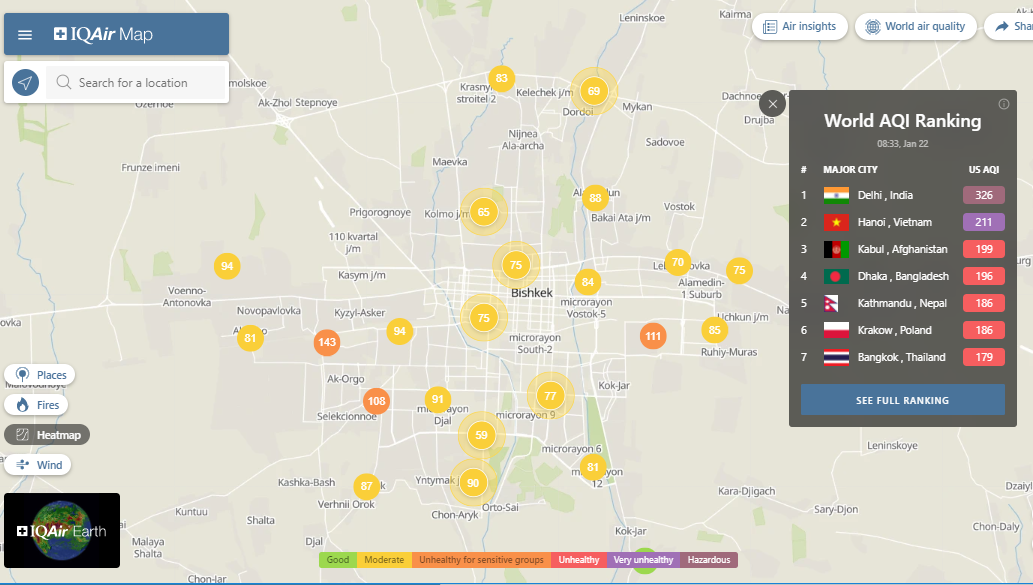Select Delhi, India in ranking list
The height and width of the screenshot is (585, 1033).
tap(885, 195)
